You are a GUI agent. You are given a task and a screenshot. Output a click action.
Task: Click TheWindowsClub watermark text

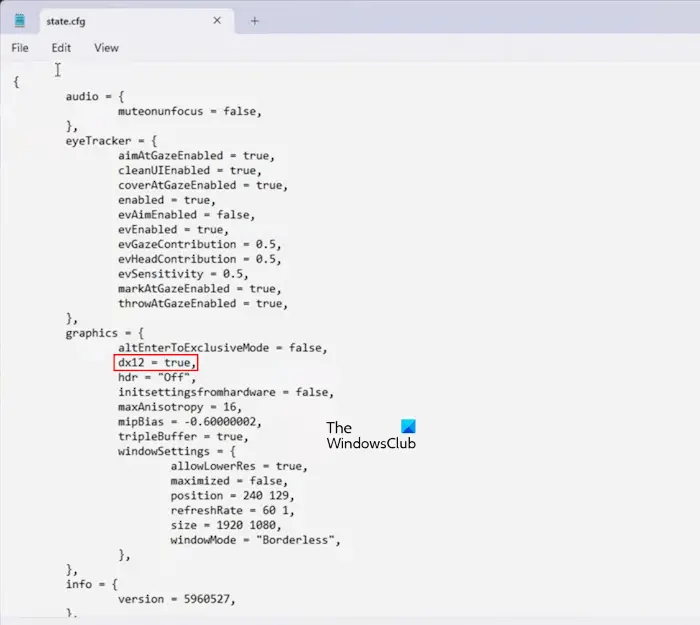pos(371,435)
